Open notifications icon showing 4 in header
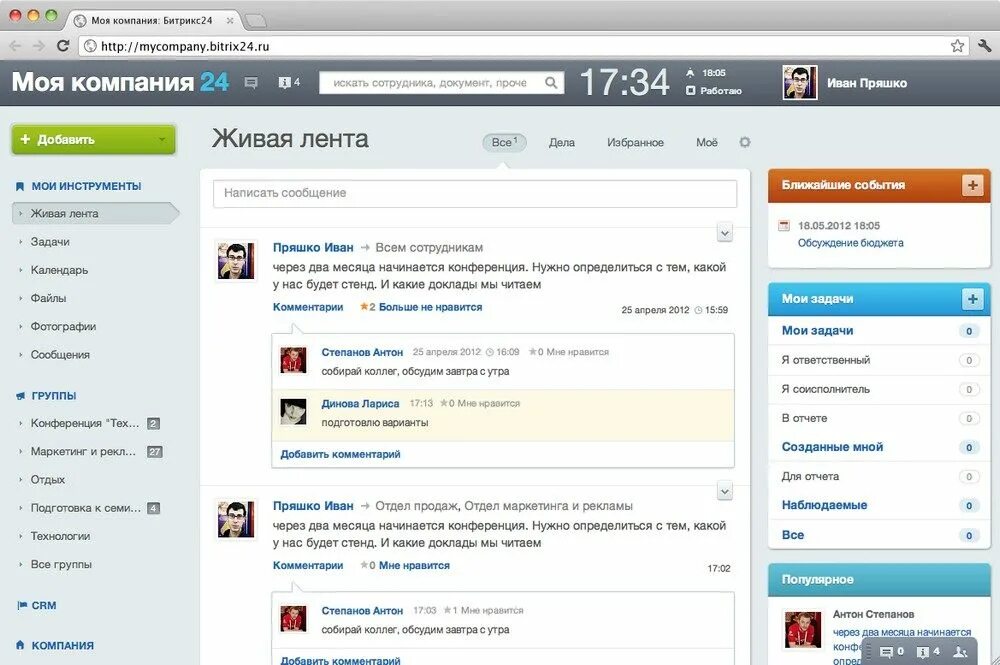This screenshot has height=665, width=1000. coord(289,82)
